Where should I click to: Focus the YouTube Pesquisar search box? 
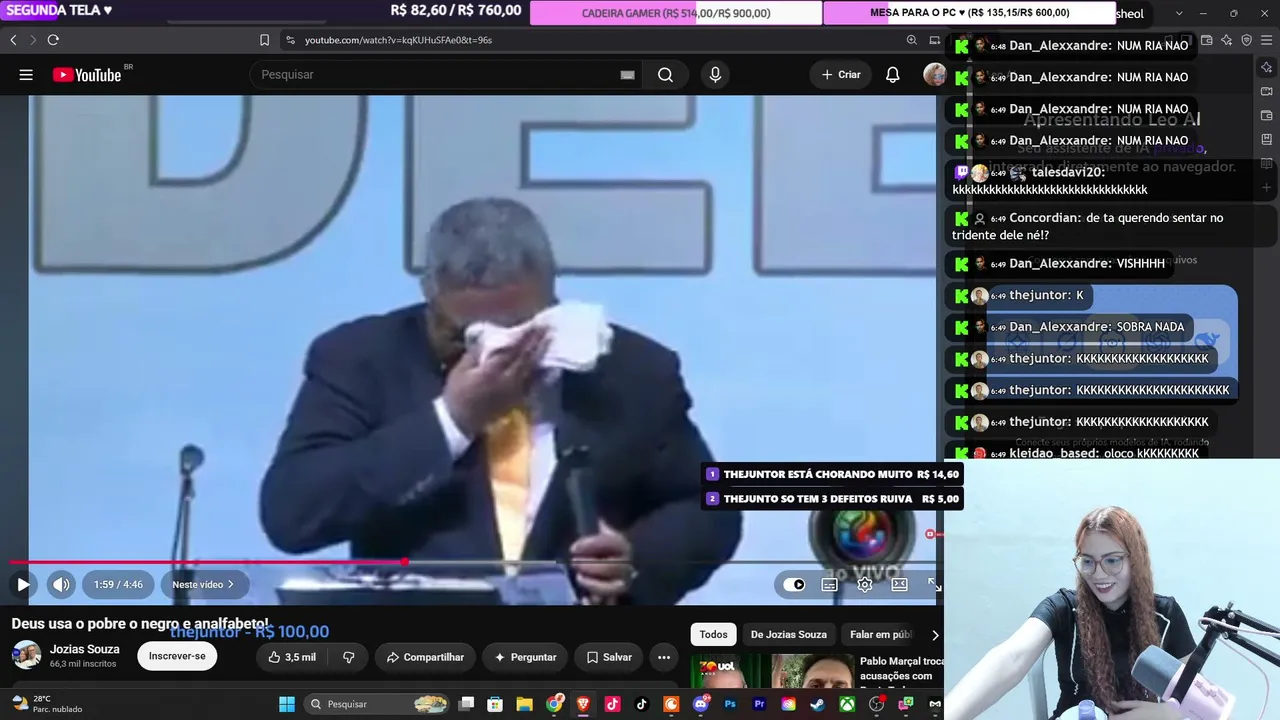pyautogui.click(x=435, y=75)
